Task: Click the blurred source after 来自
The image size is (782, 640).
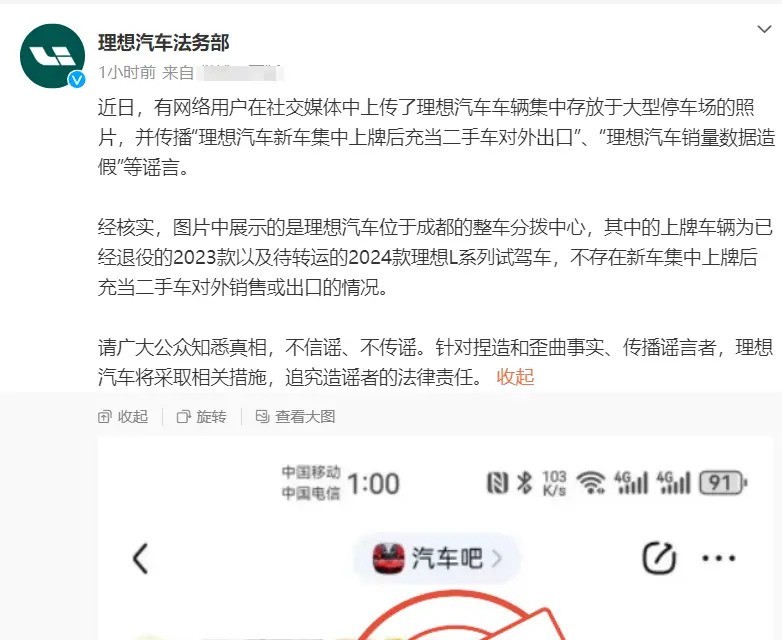Action: (240, 73)
